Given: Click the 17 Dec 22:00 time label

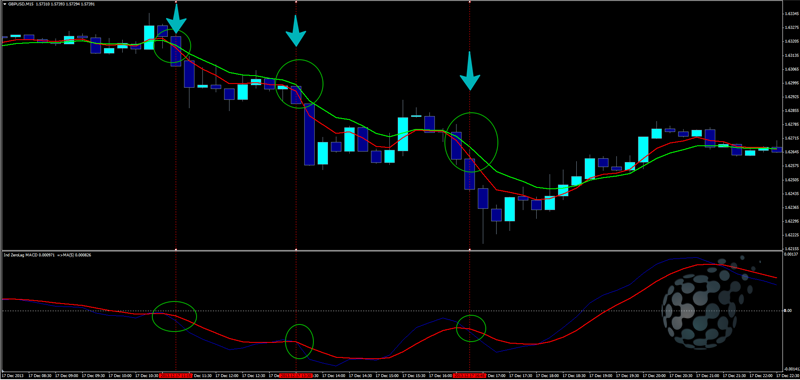Looking at the screenshot, I should 761,375.
